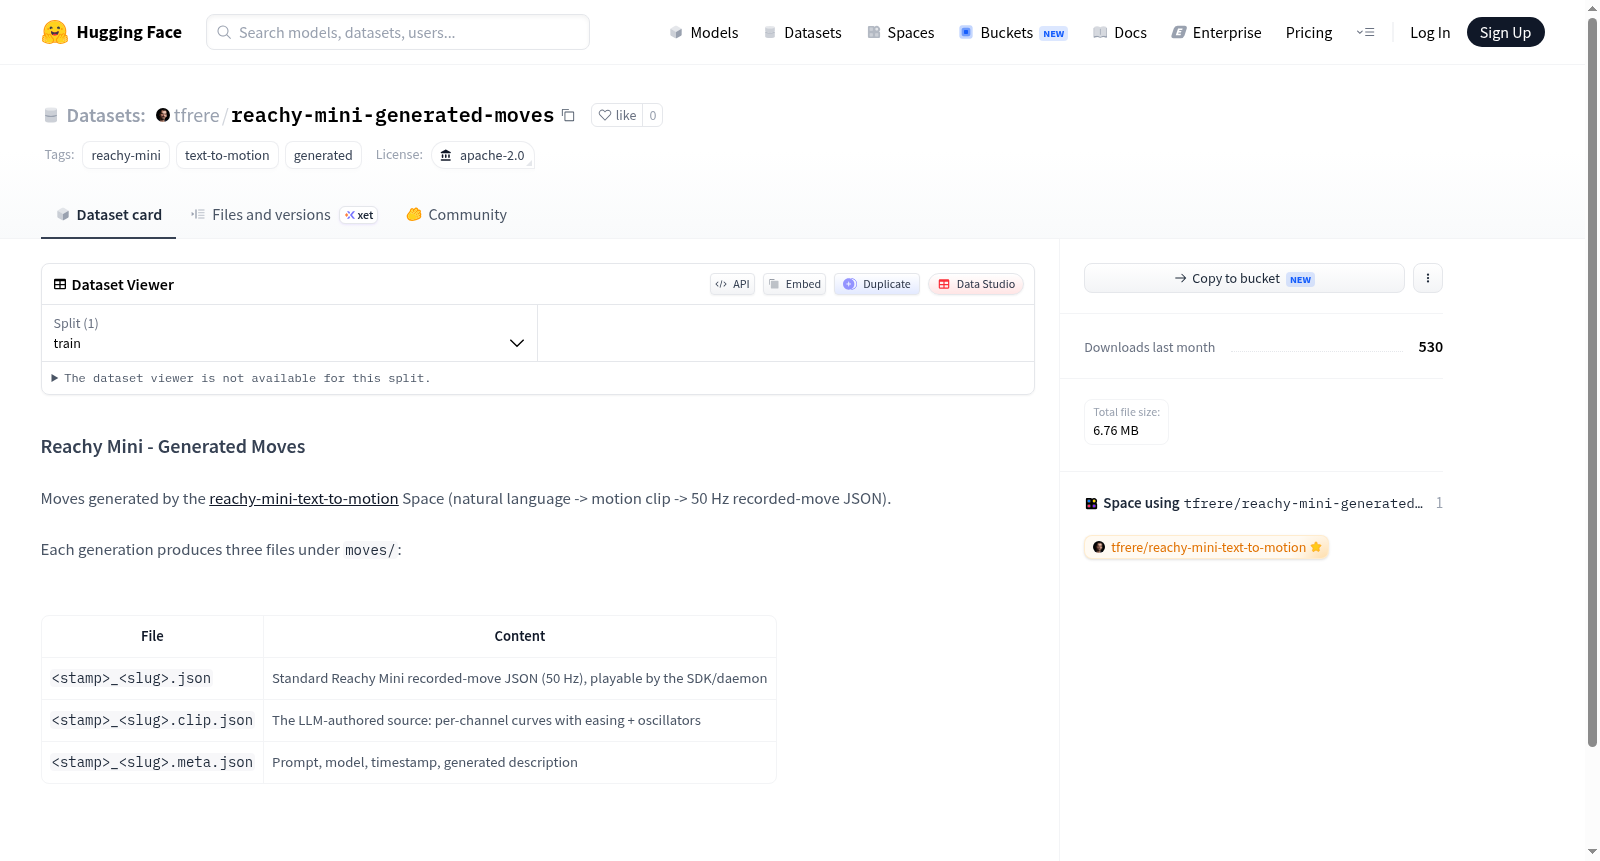Open the Spaces menu item
Viewport: 1600px width, 861px height.
(900, 32)
